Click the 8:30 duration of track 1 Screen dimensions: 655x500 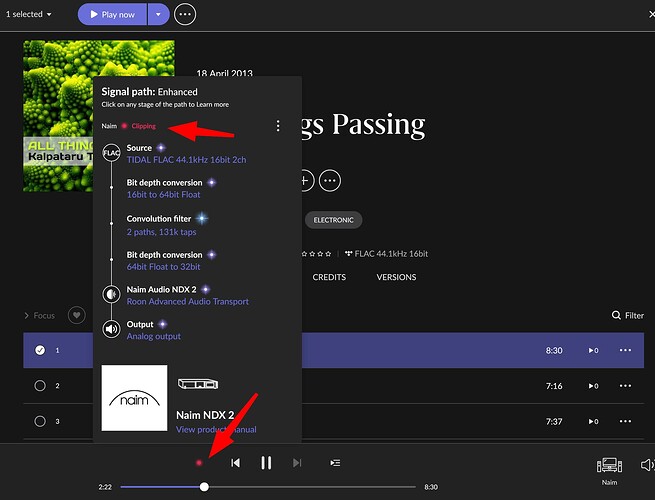pos(554,350)
